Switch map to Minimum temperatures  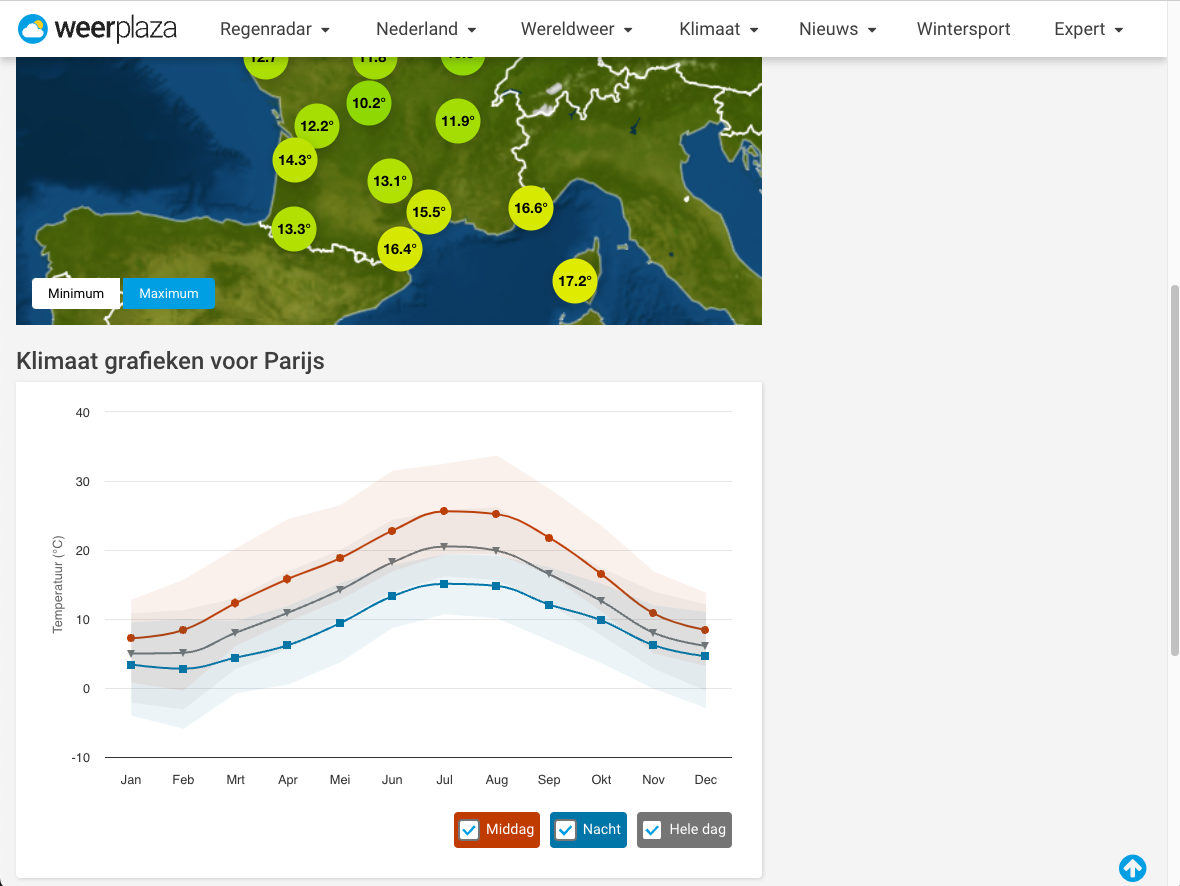tap(76, 293)
